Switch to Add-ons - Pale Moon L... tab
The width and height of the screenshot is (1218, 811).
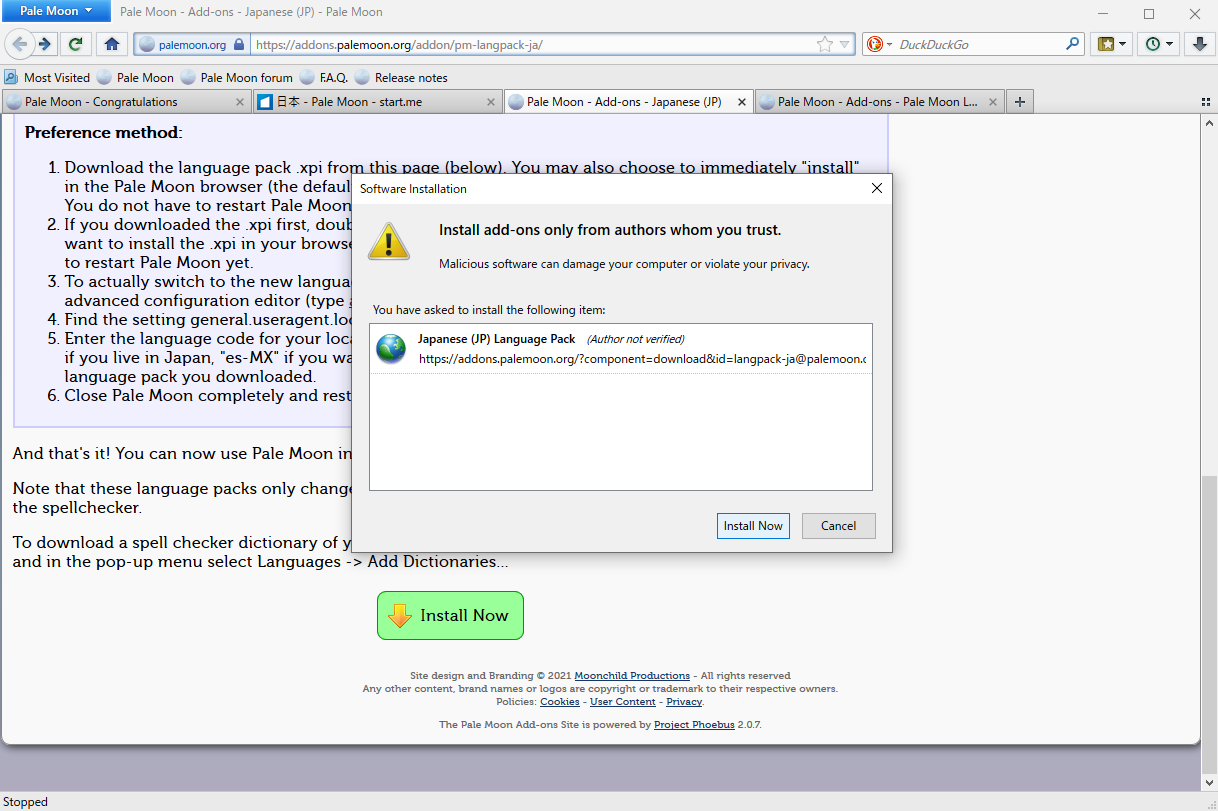(x=877, y=102)
